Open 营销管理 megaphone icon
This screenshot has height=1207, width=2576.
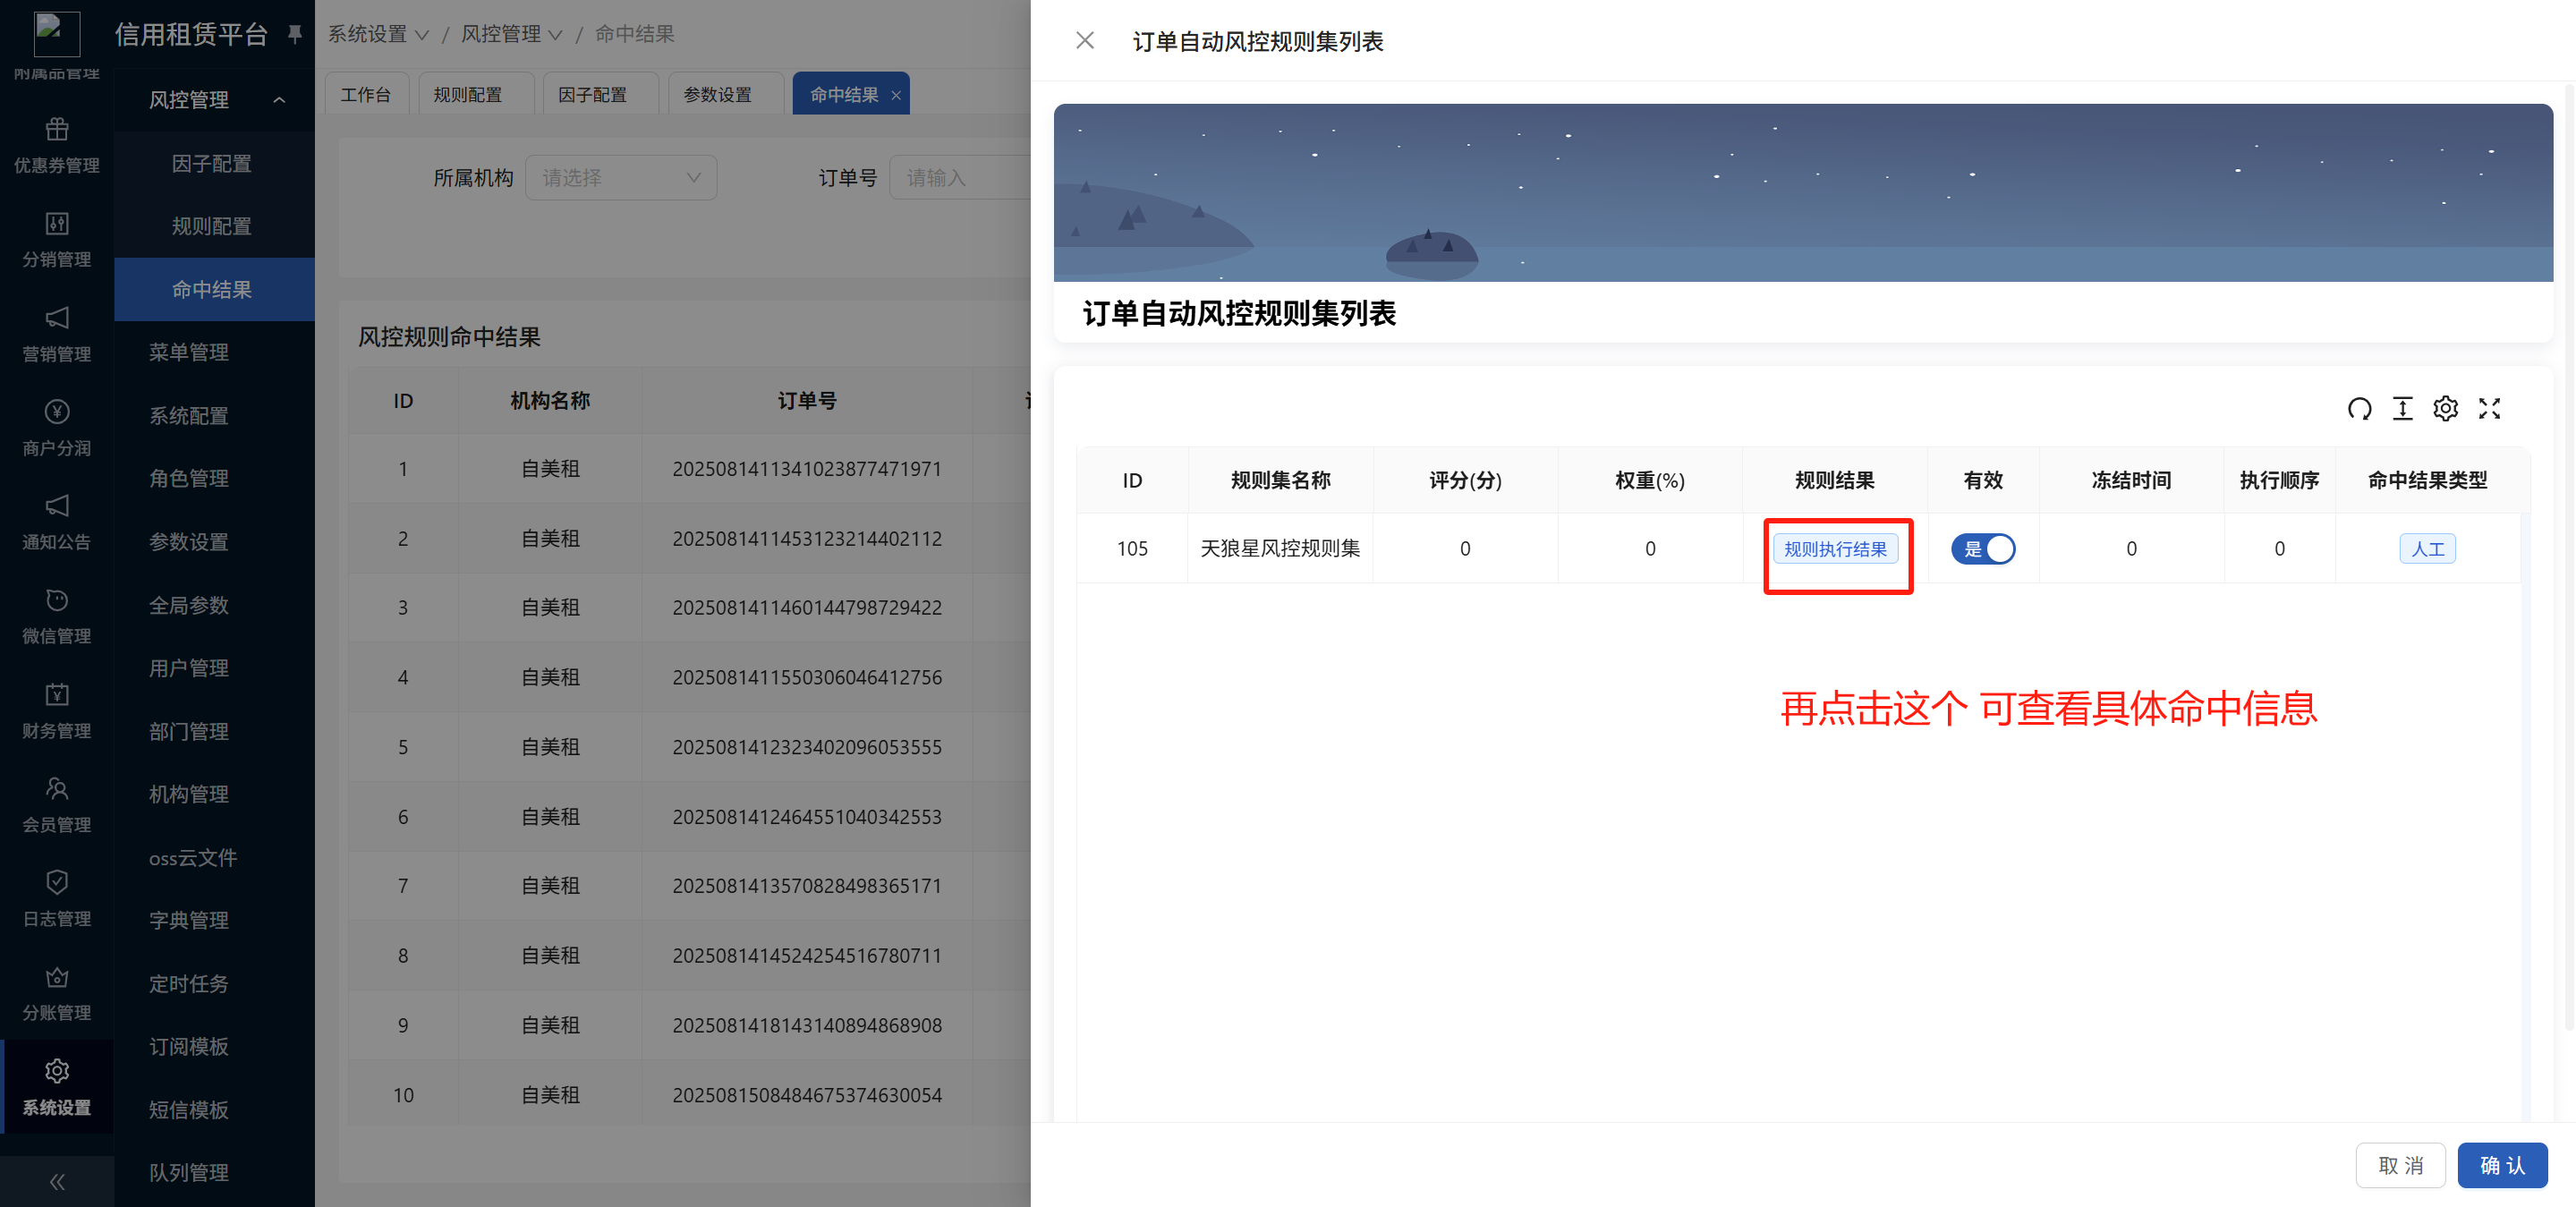click(x=57, y=317)
